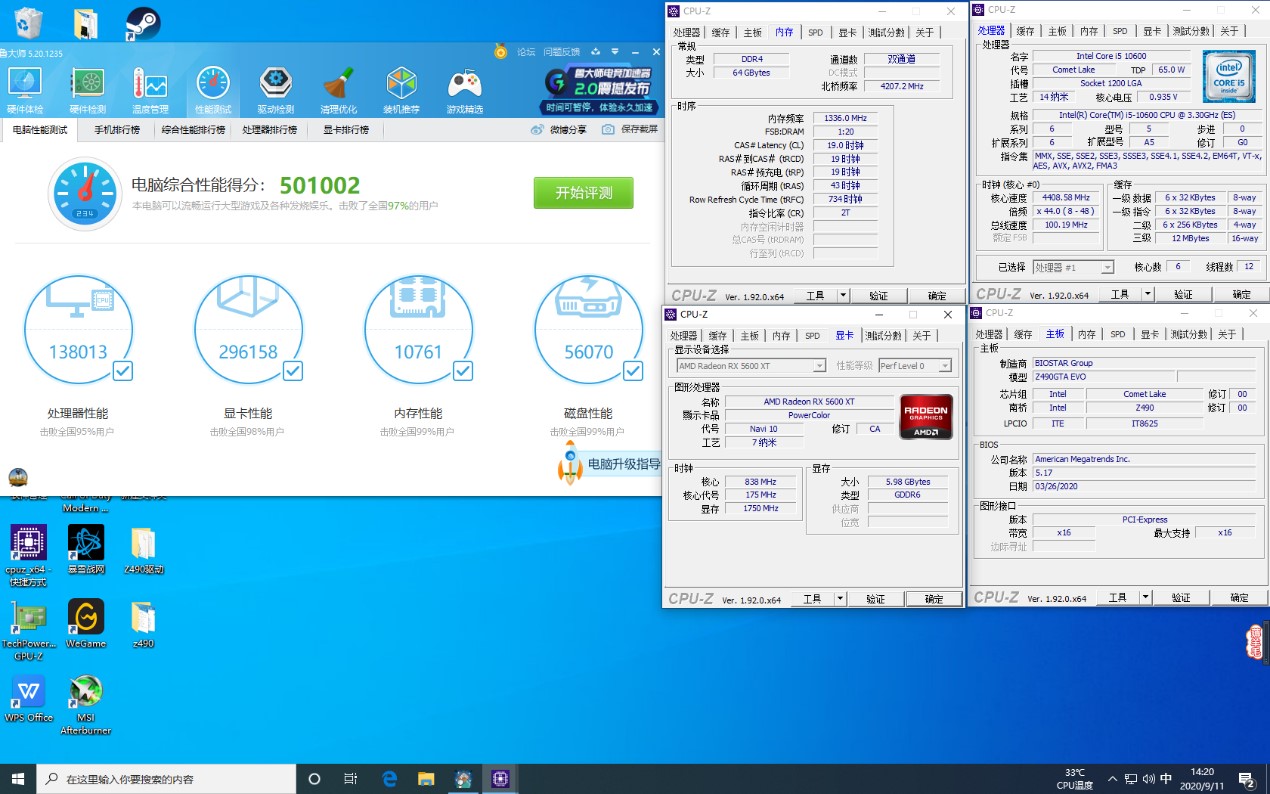
Task: Click the skin icon beside 问题反馈
Action: (595, 51)
